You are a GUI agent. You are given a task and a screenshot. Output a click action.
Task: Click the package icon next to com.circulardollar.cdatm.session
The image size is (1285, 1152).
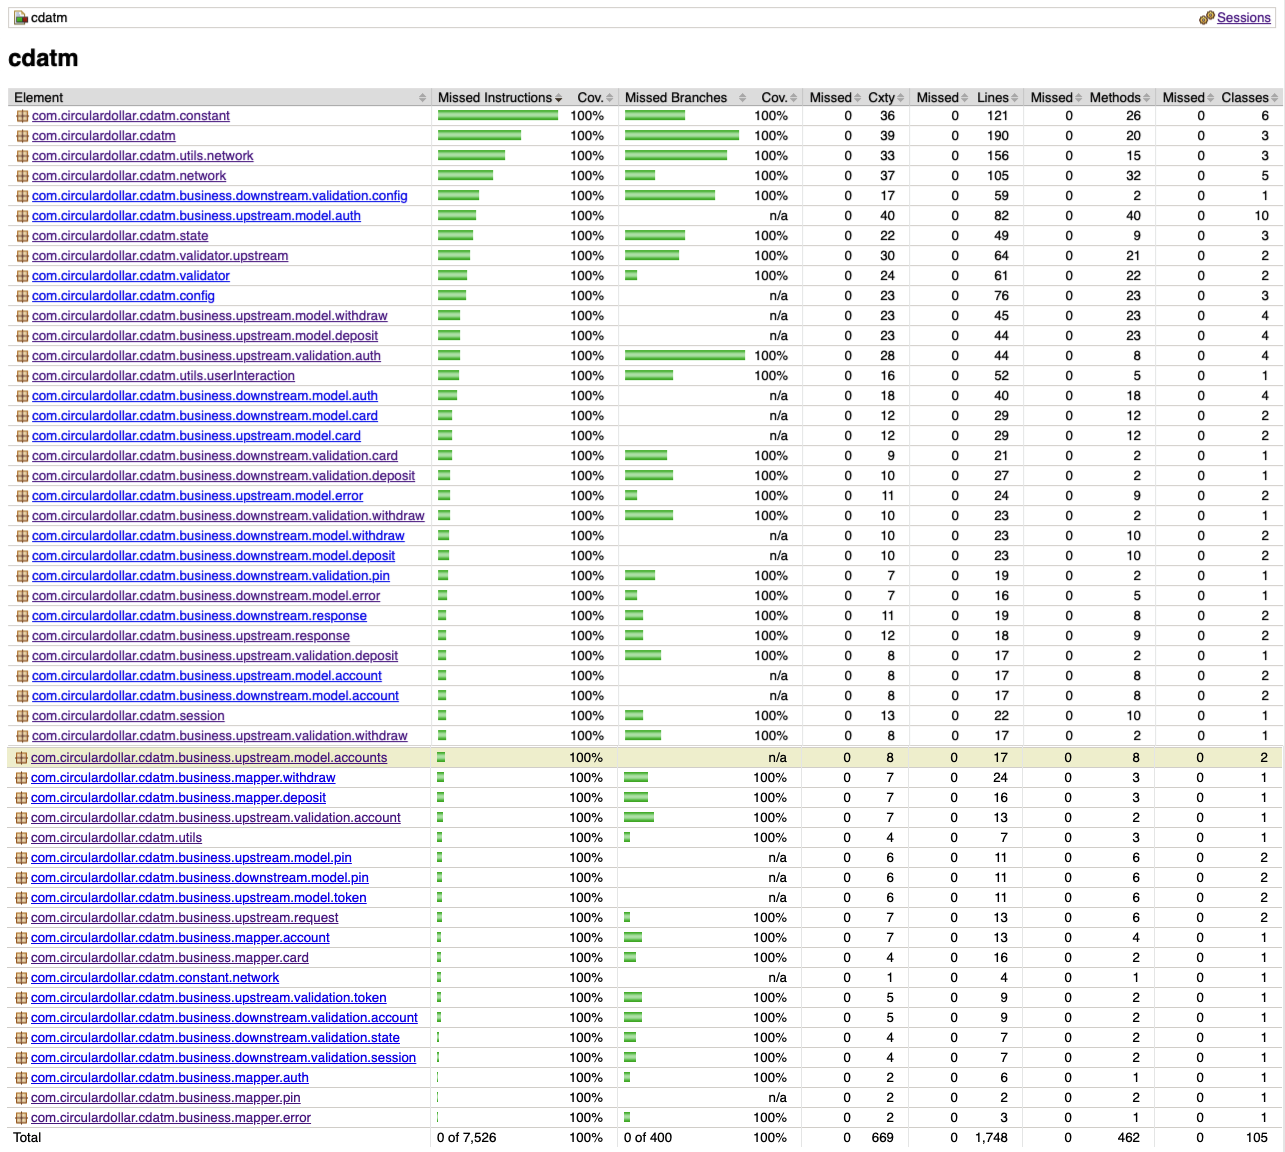pos(22,716)
